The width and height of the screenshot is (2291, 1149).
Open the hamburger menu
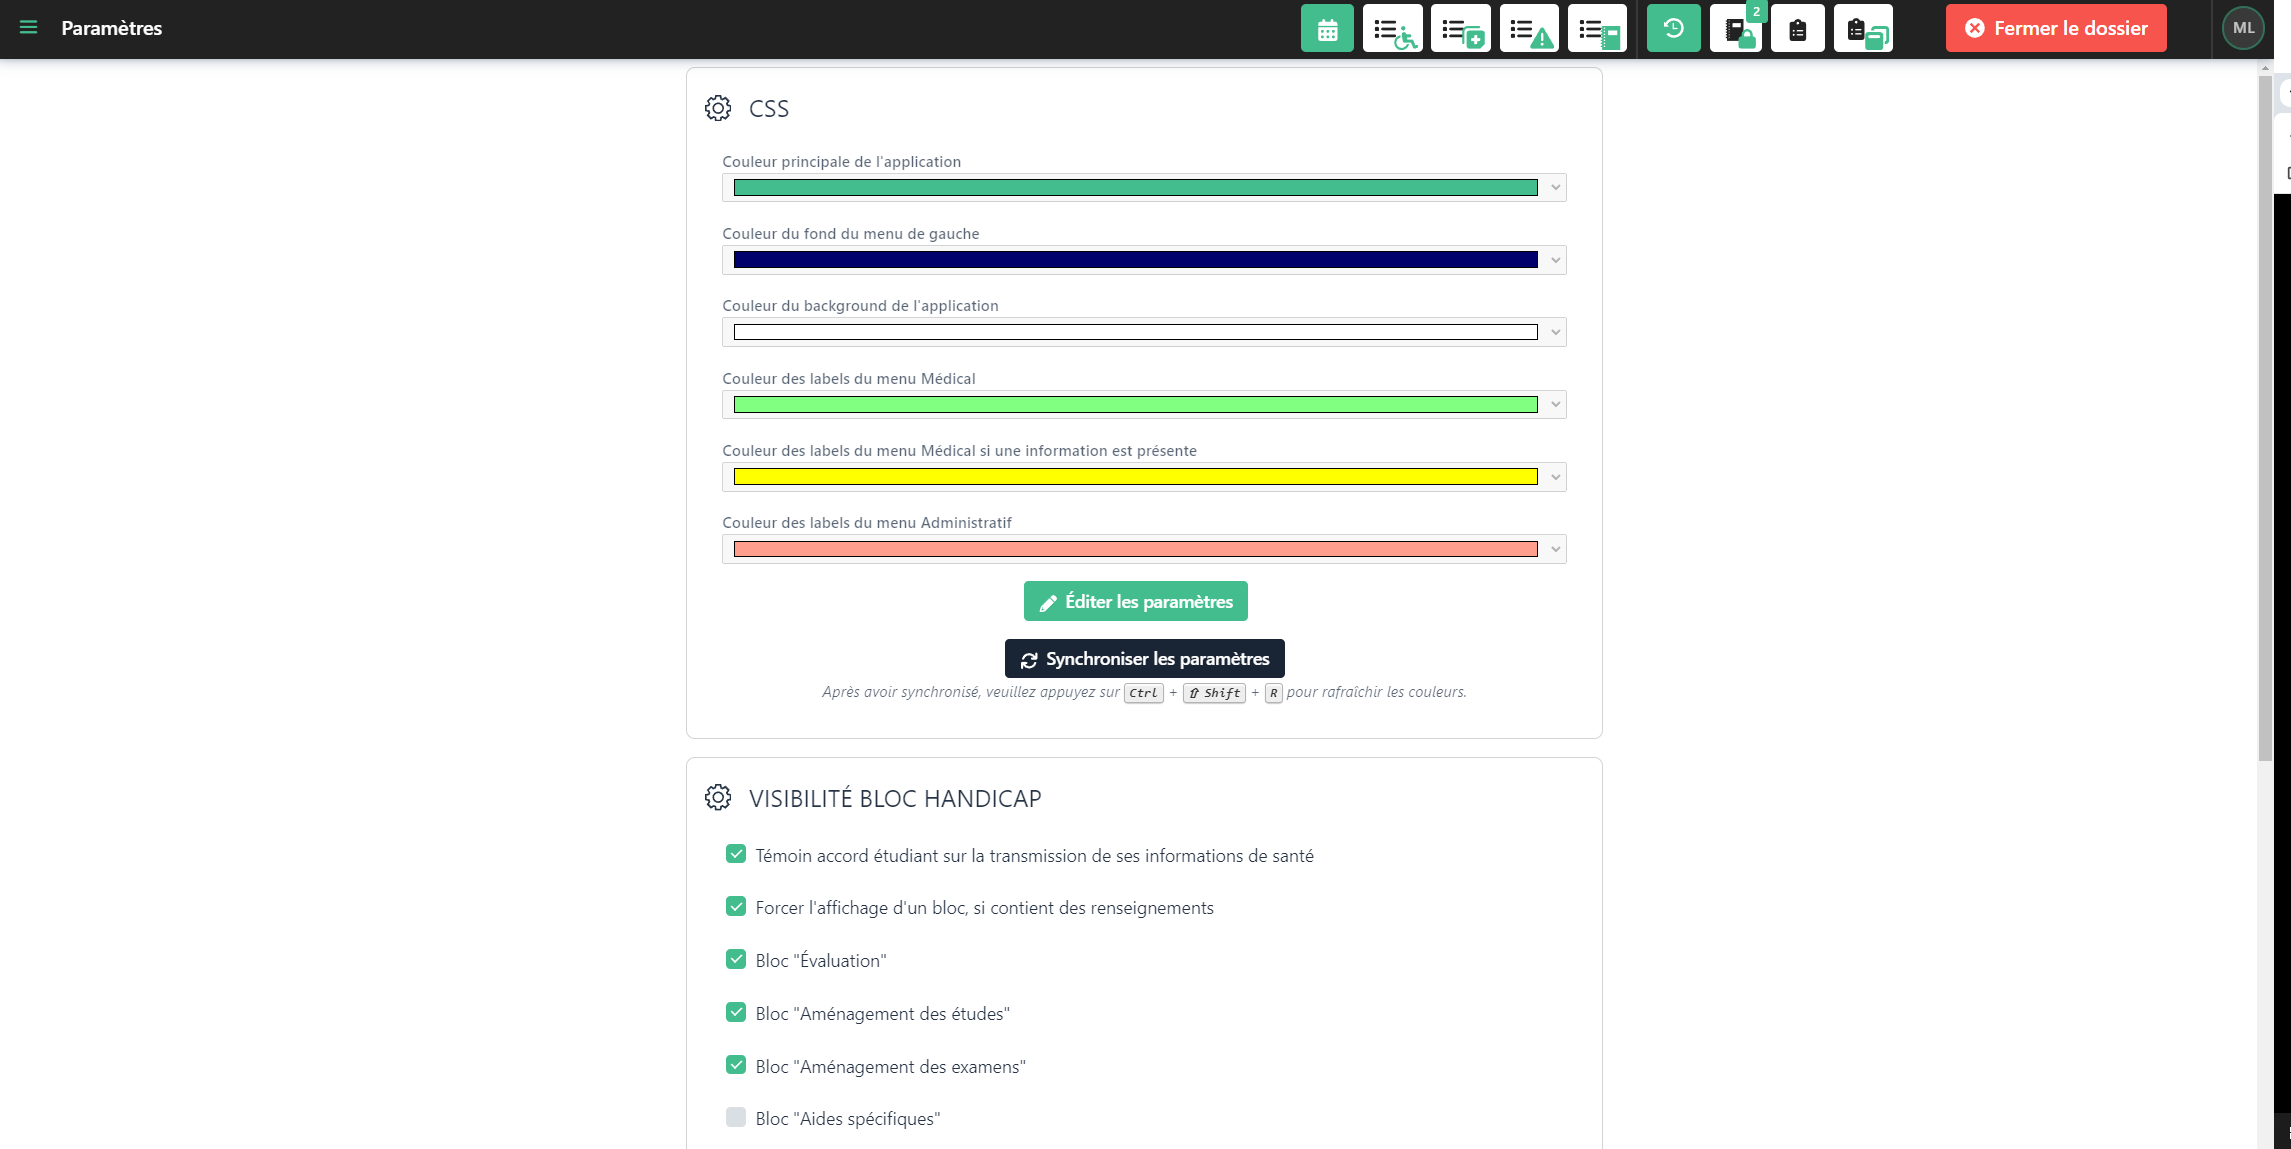coord(28,28)
